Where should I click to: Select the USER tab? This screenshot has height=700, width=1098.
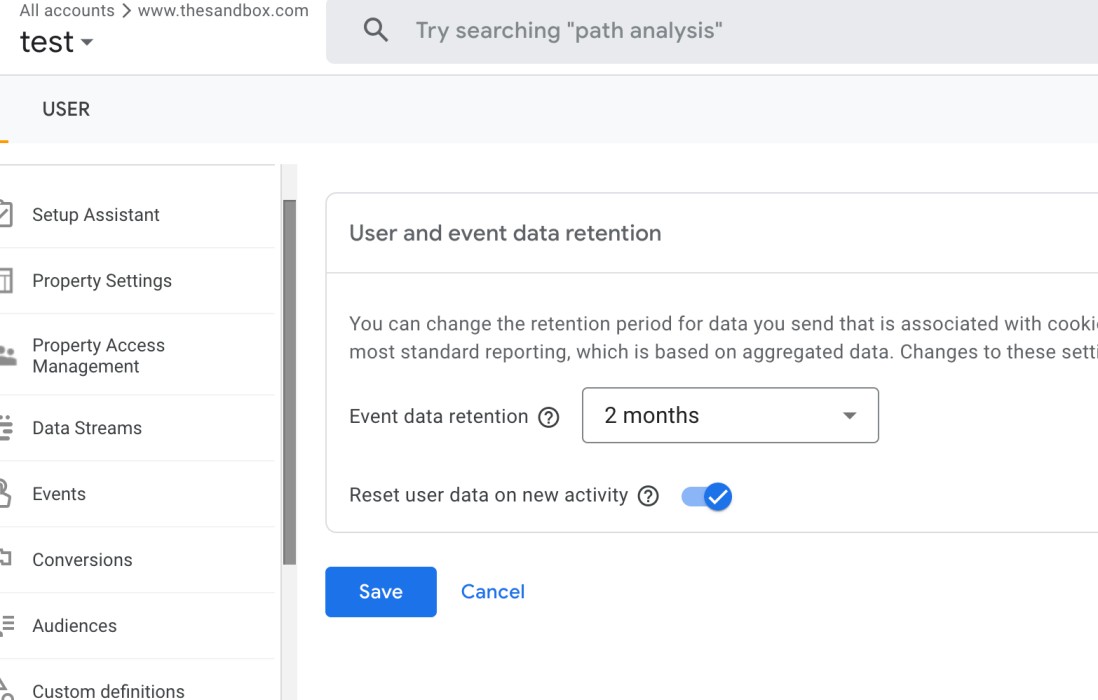(x=66, y=109)
